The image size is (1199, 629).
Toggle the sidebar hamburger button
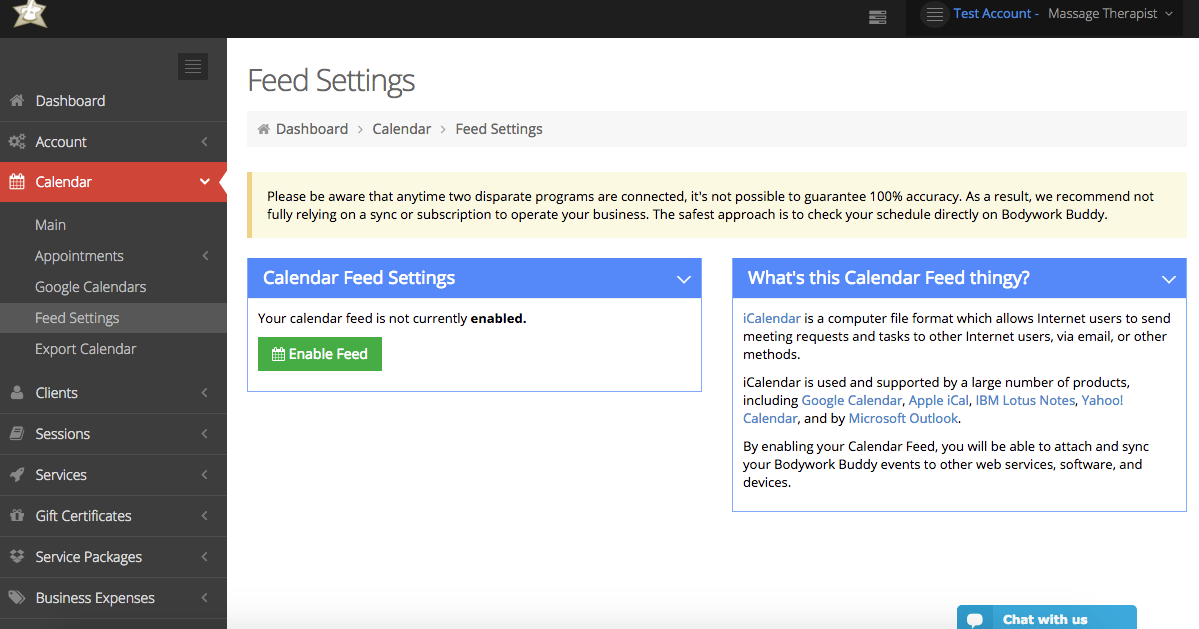pos(193,67)
